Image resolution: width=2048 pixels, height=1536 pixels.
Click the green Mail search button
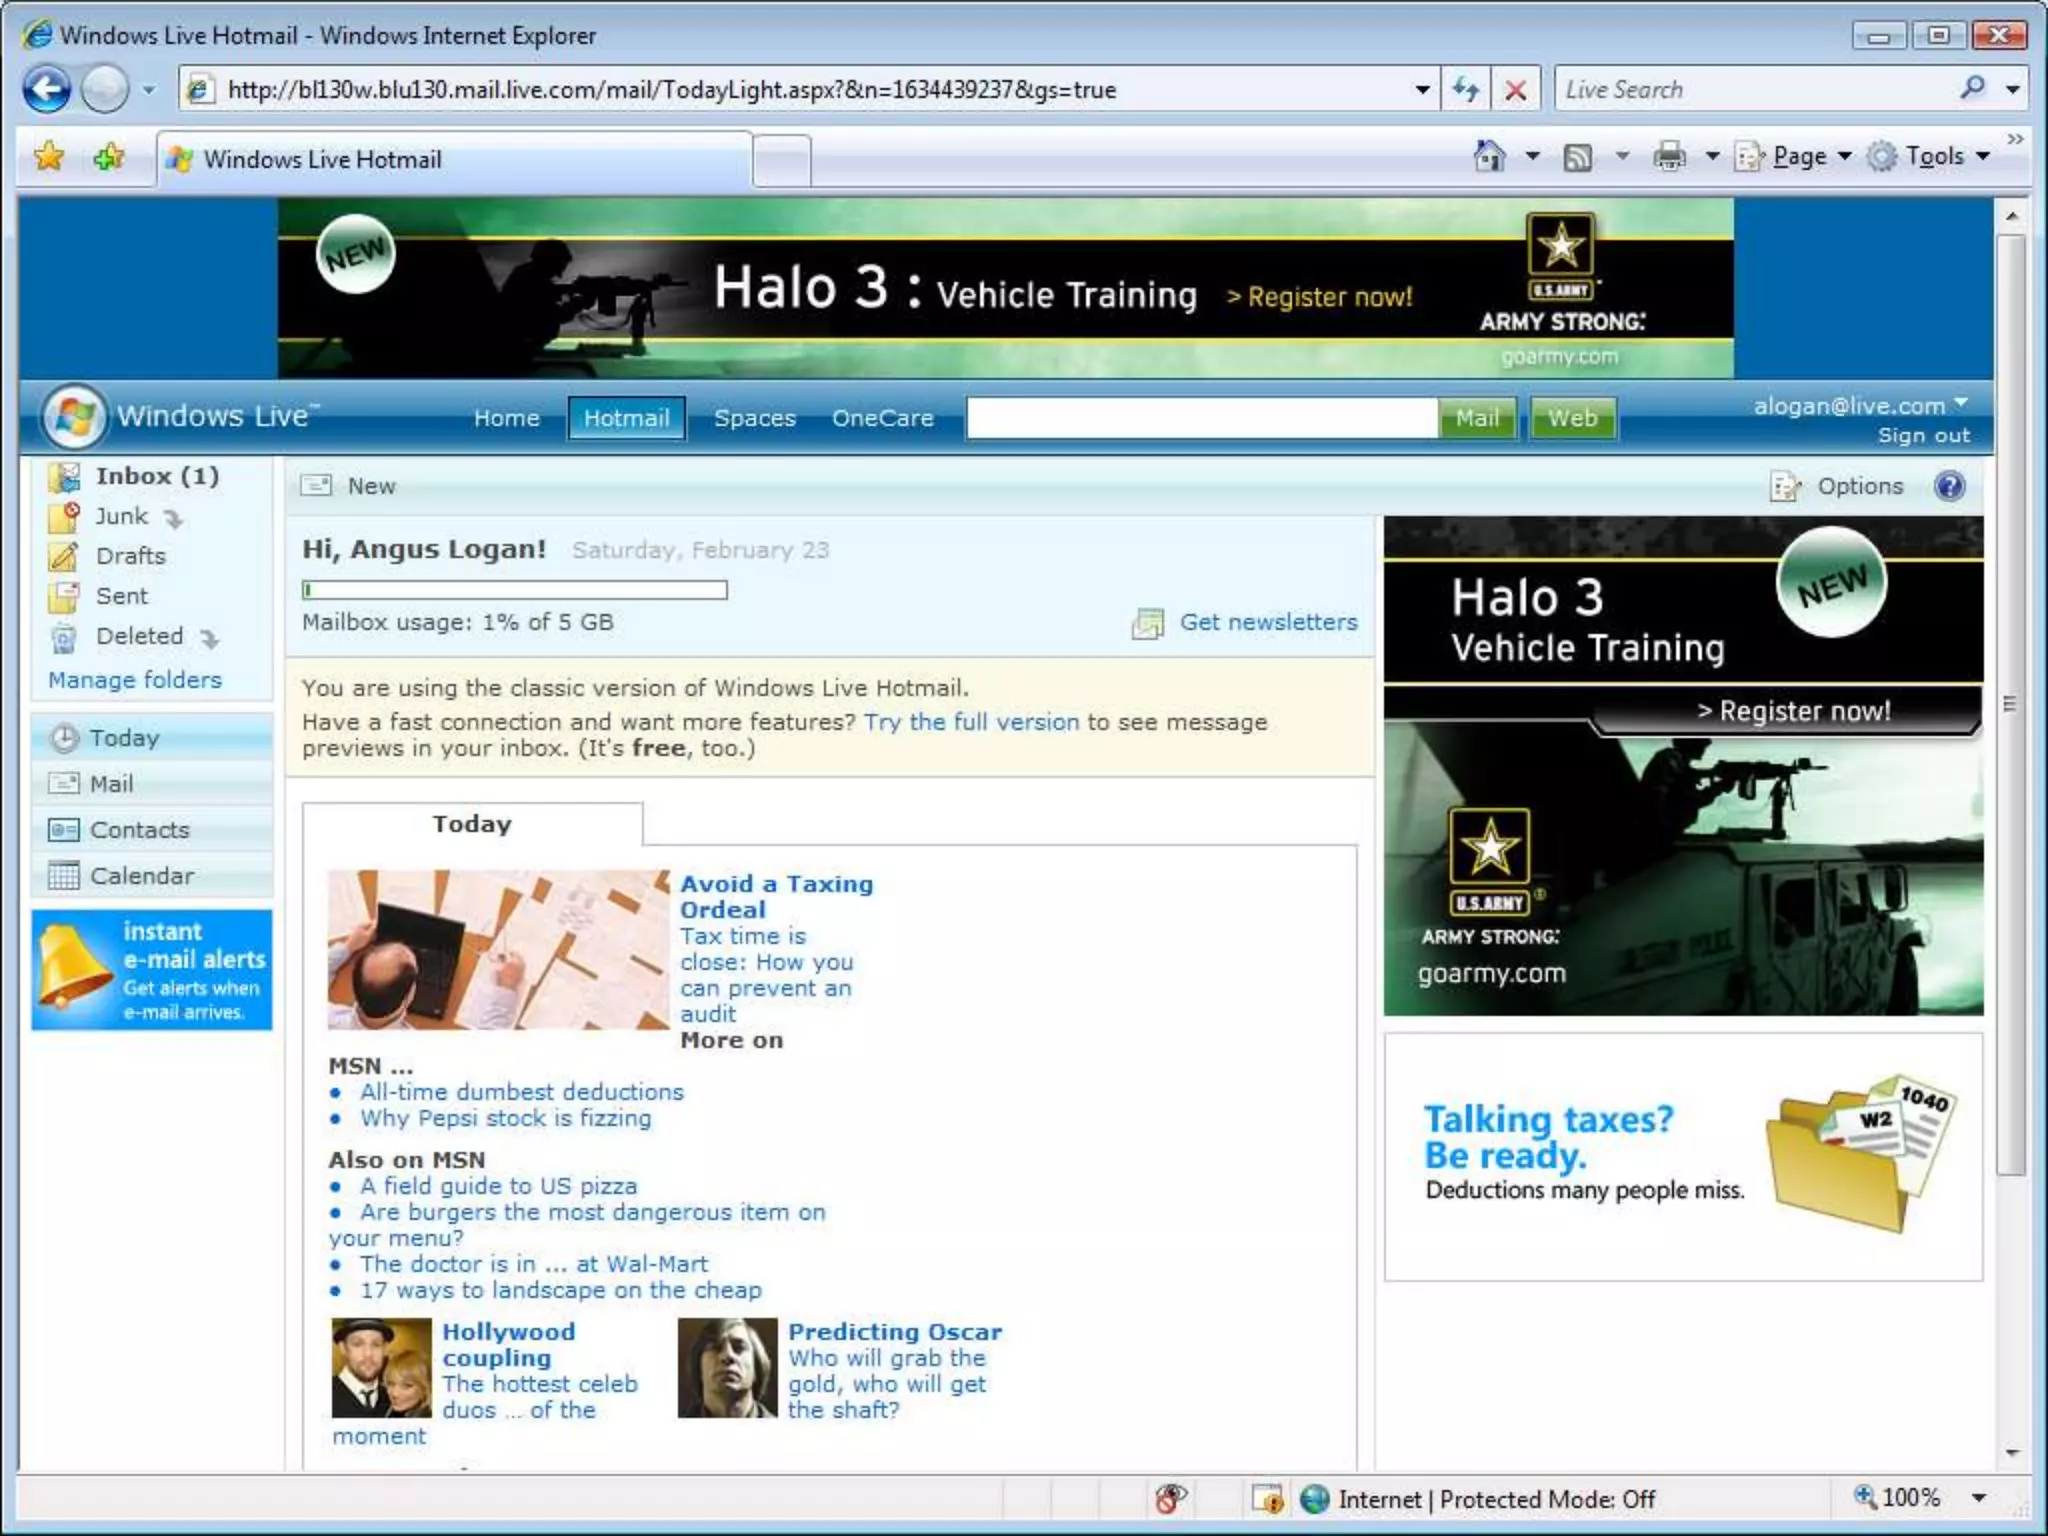coord(1478,418)
